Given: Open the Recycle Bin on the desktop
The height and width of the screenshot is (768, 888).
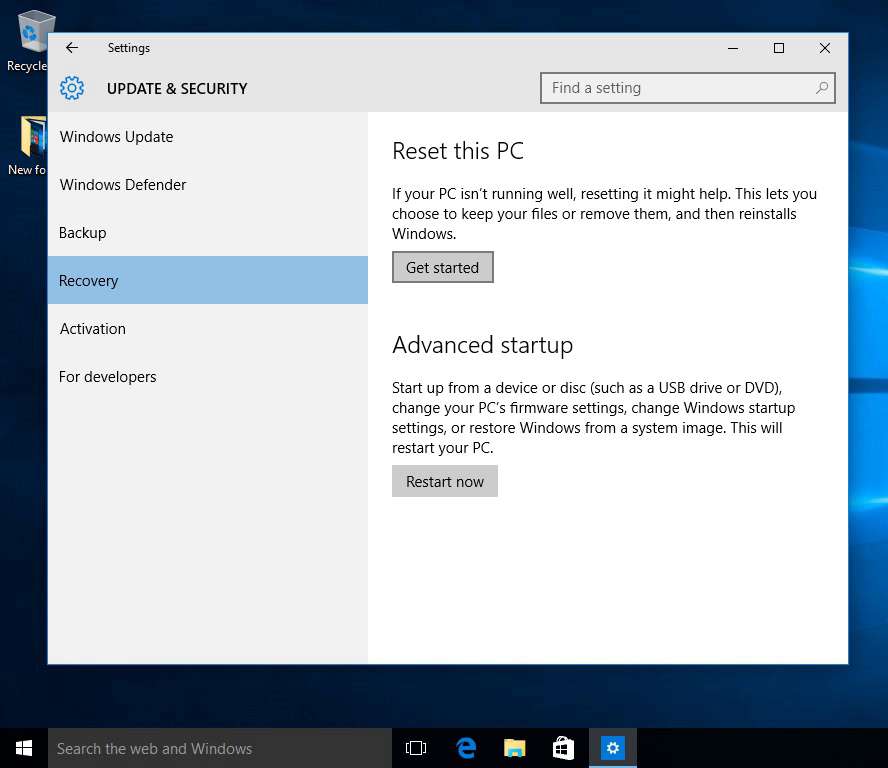Looking at the screenshot, I should point(36,30).
